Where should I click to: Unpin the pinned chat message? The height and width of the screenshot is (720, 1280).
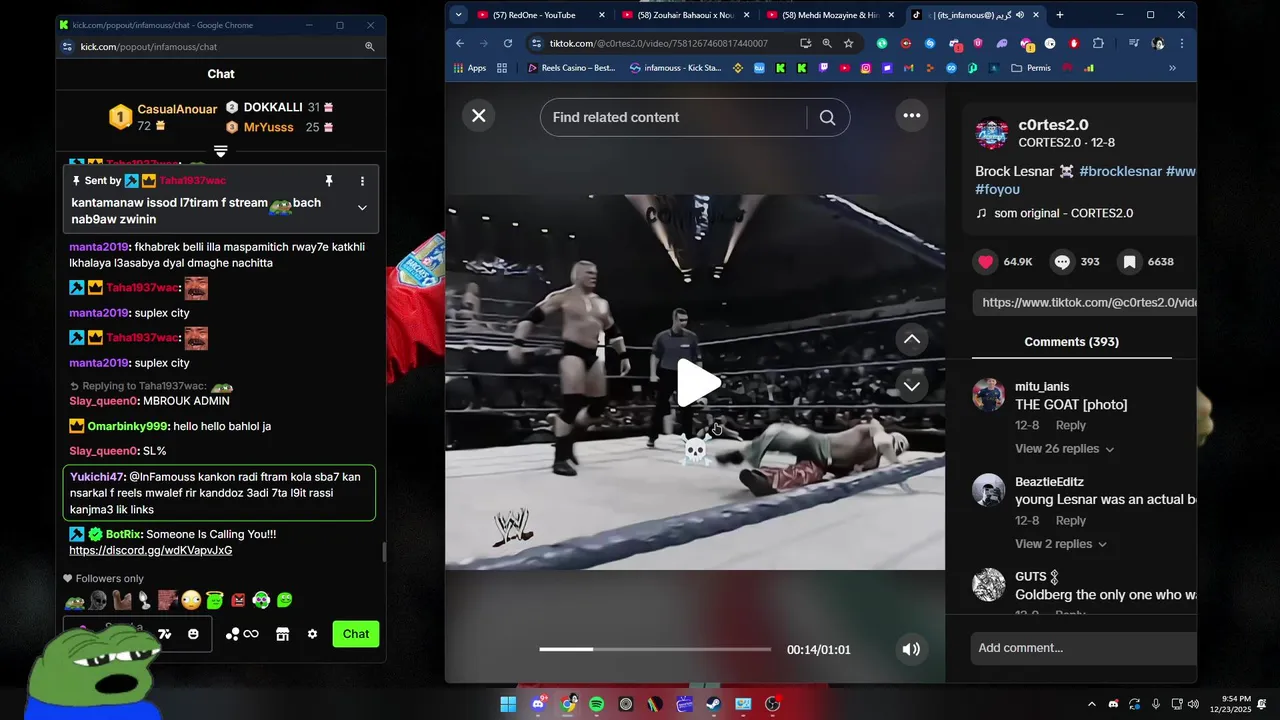tap(328, 181)
